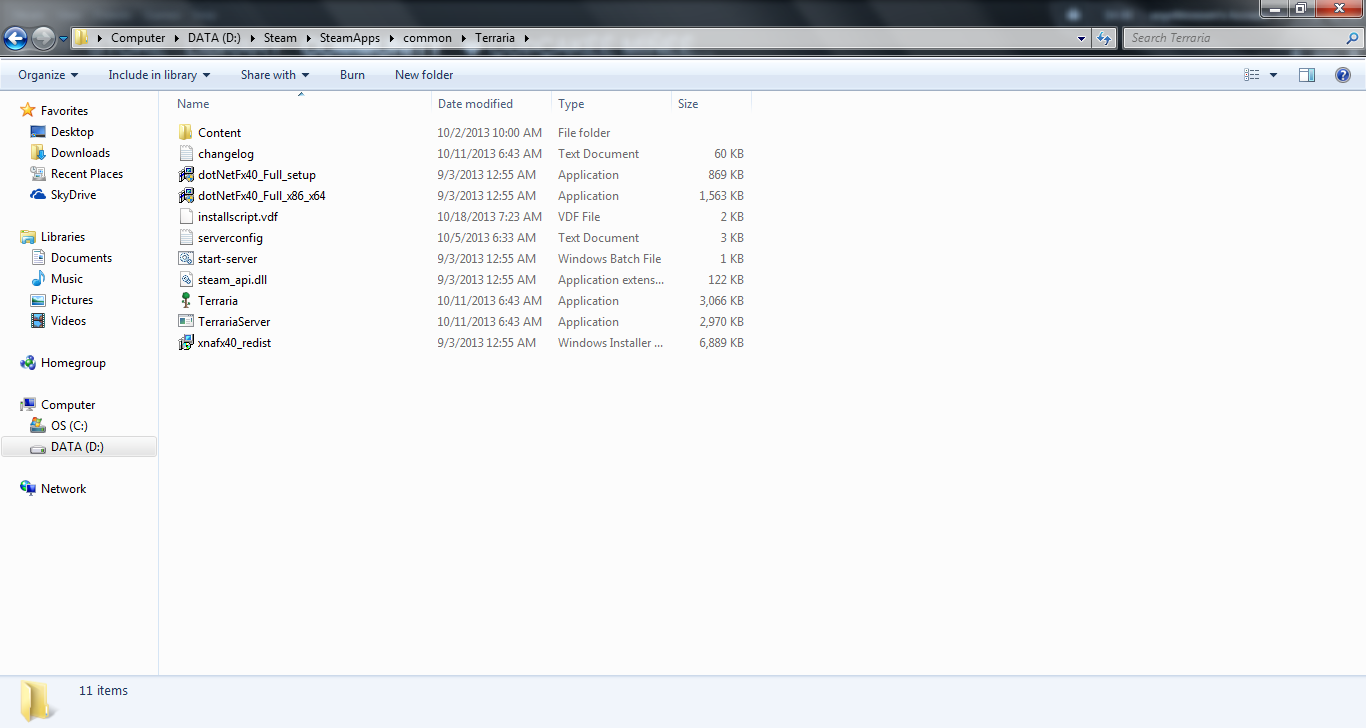The width and height of the screenshot is (1366, 728).
Task: Click the Windows Batch File type cell
Action: coord(609,259)
